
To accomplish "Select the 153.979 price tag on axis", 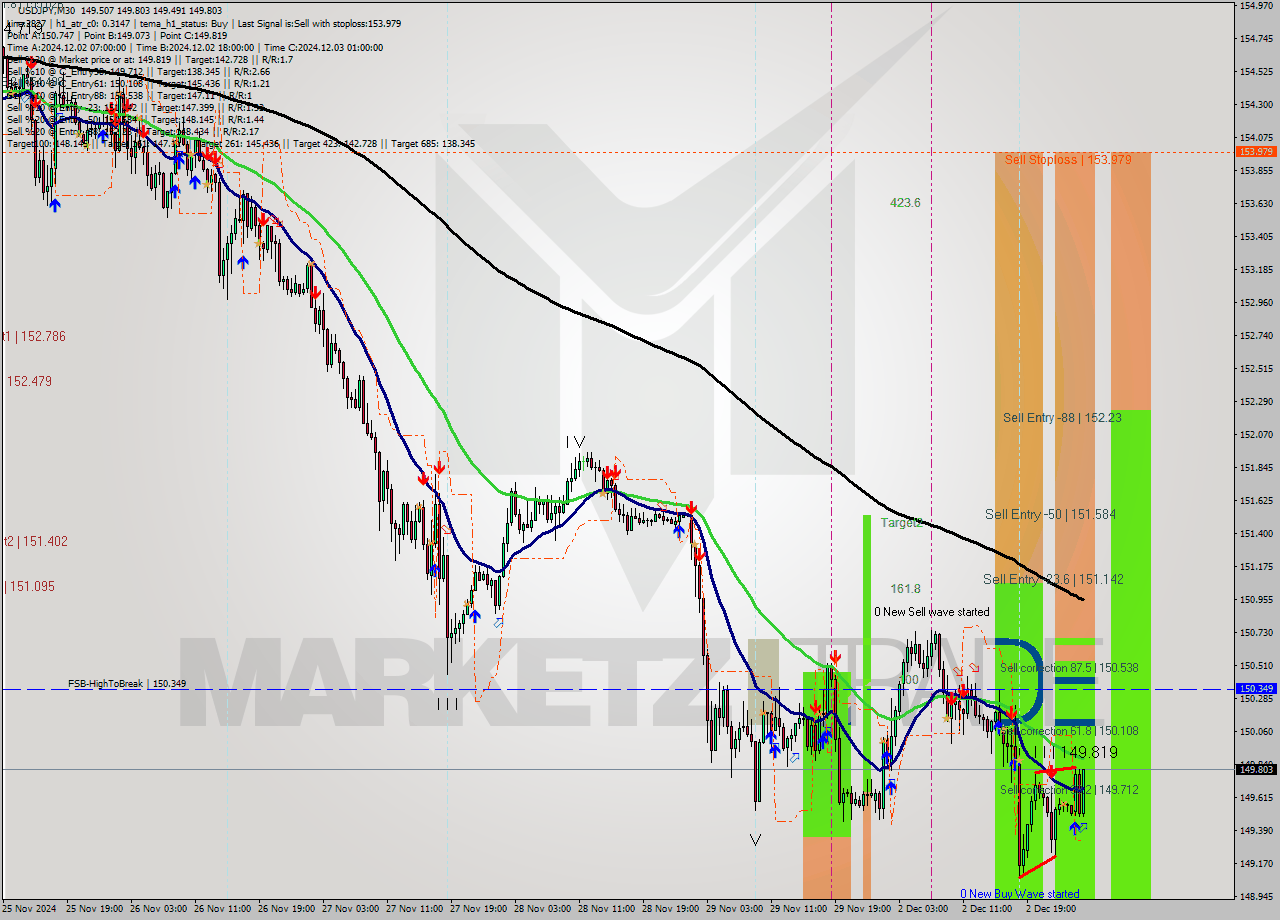I will pos(1256,152).
